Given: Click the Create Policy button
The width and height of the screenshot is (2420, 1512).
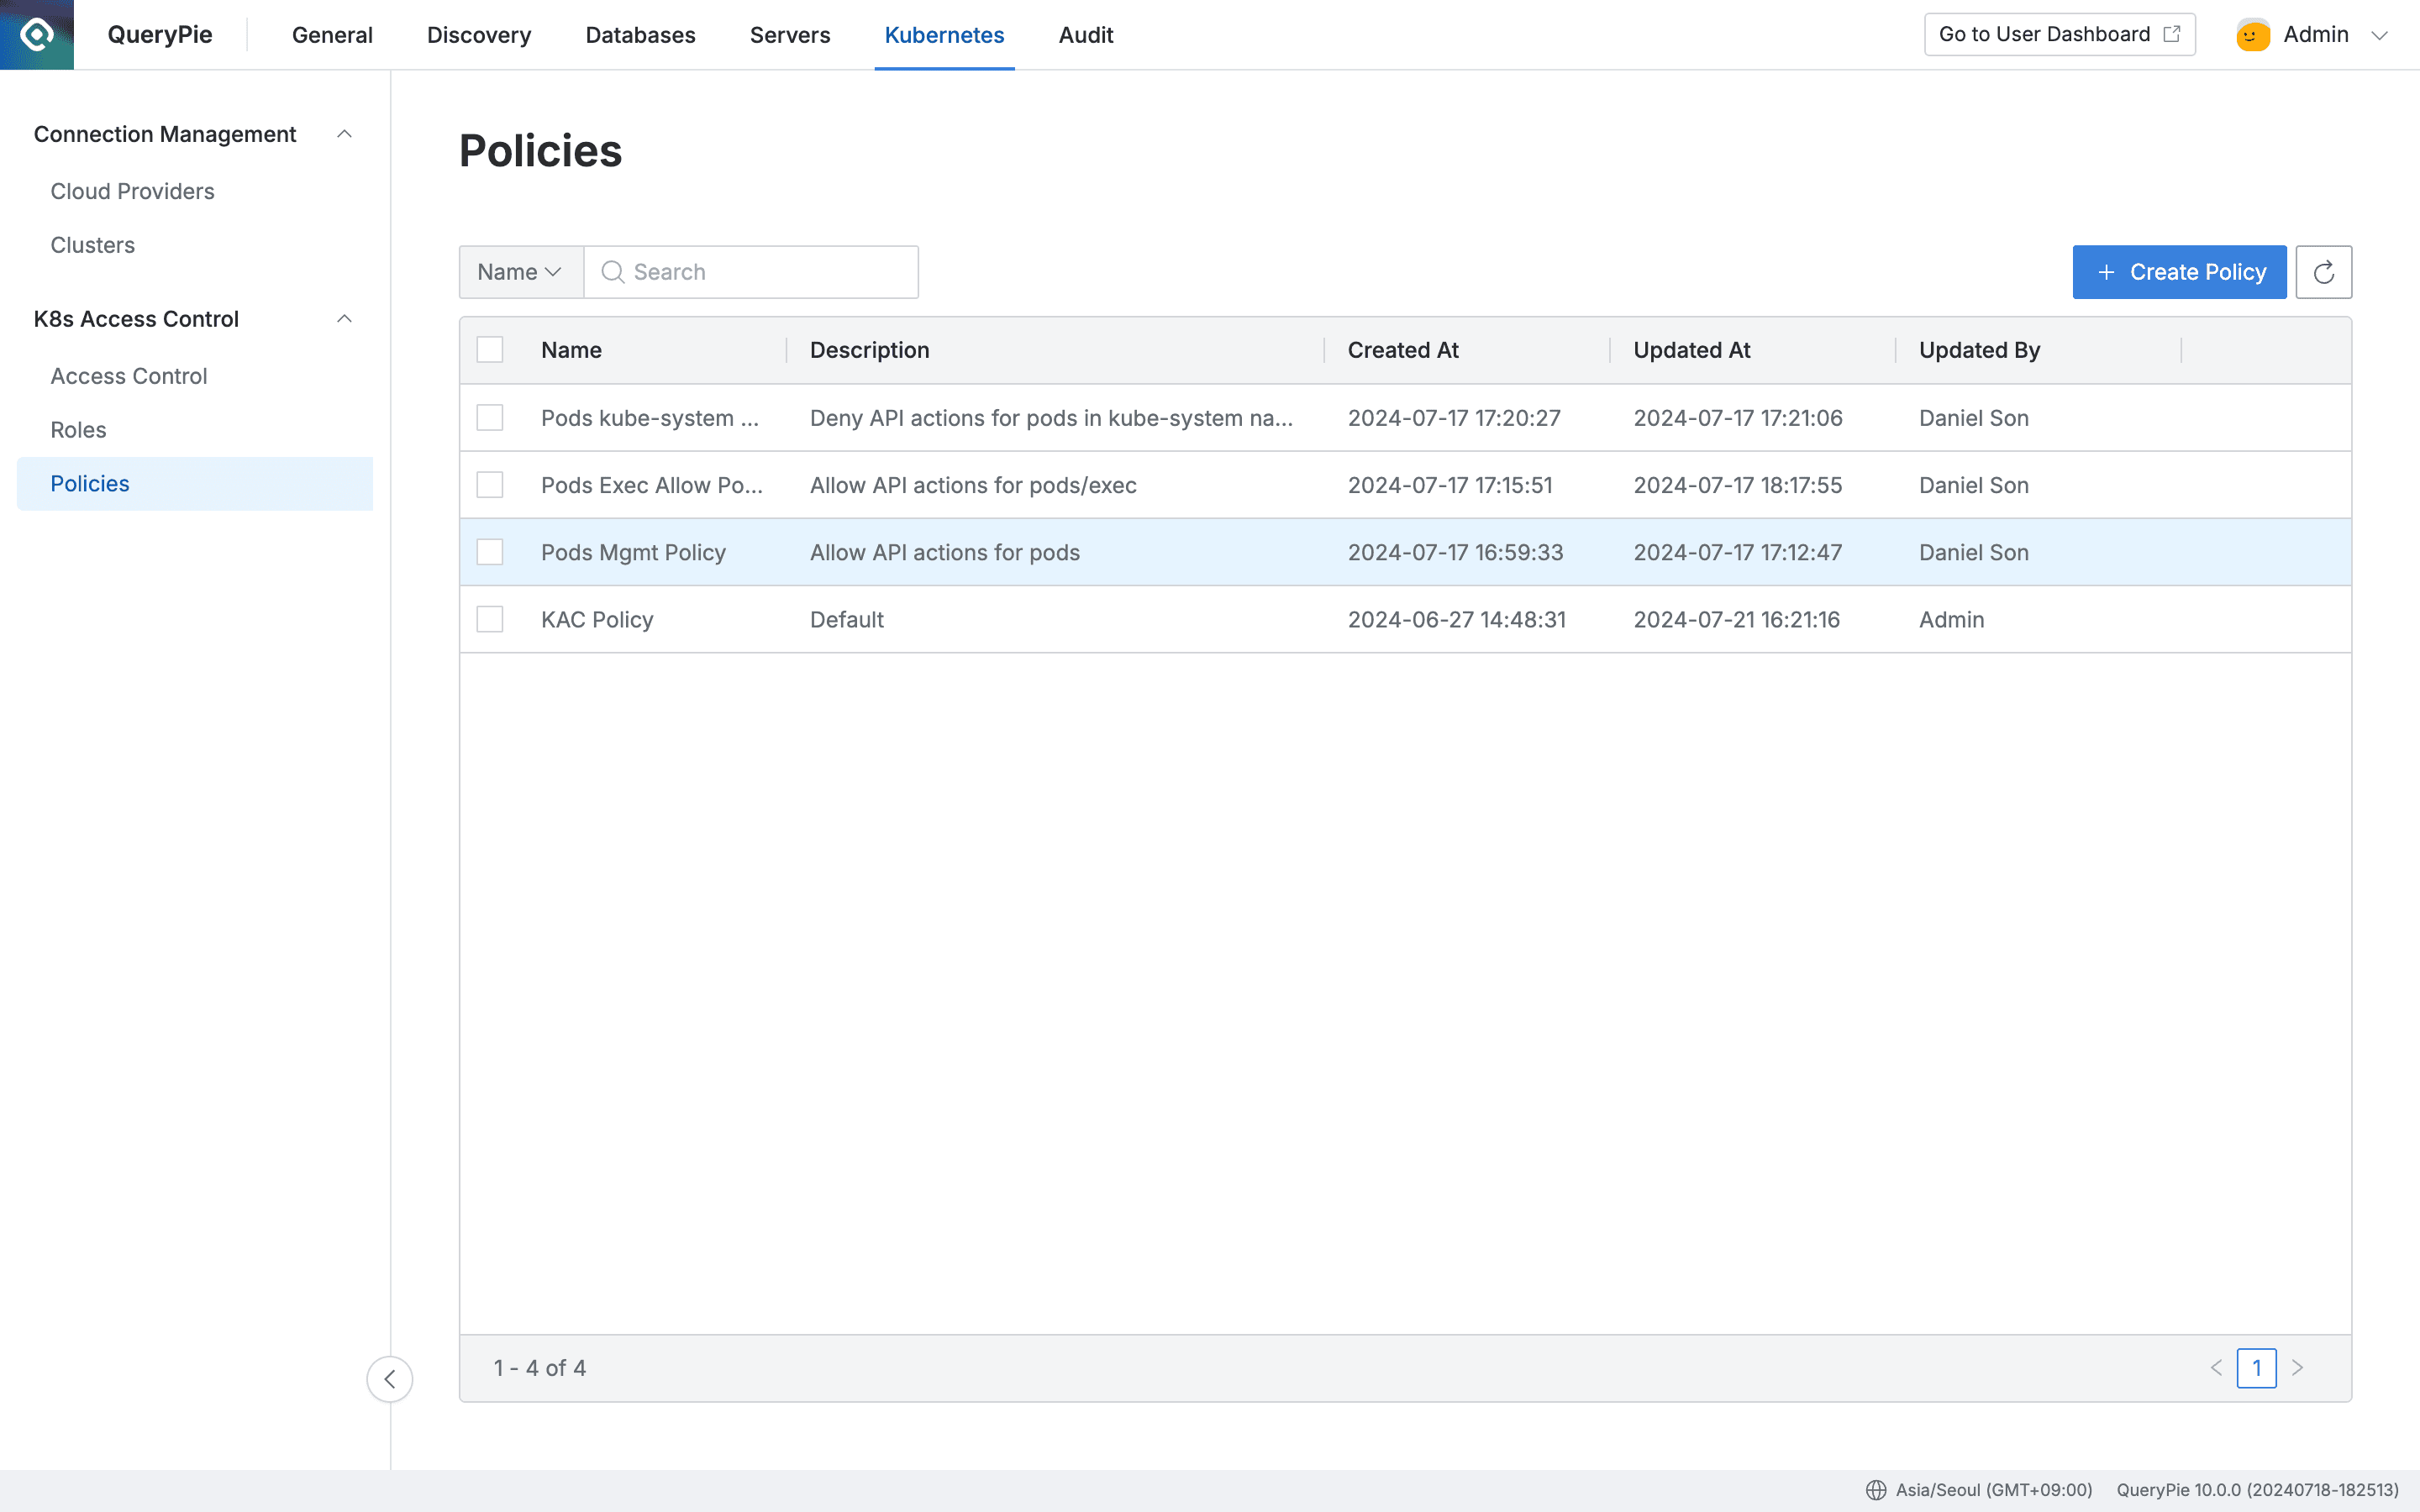Looking at the screenshot, I should [2180, 271].
